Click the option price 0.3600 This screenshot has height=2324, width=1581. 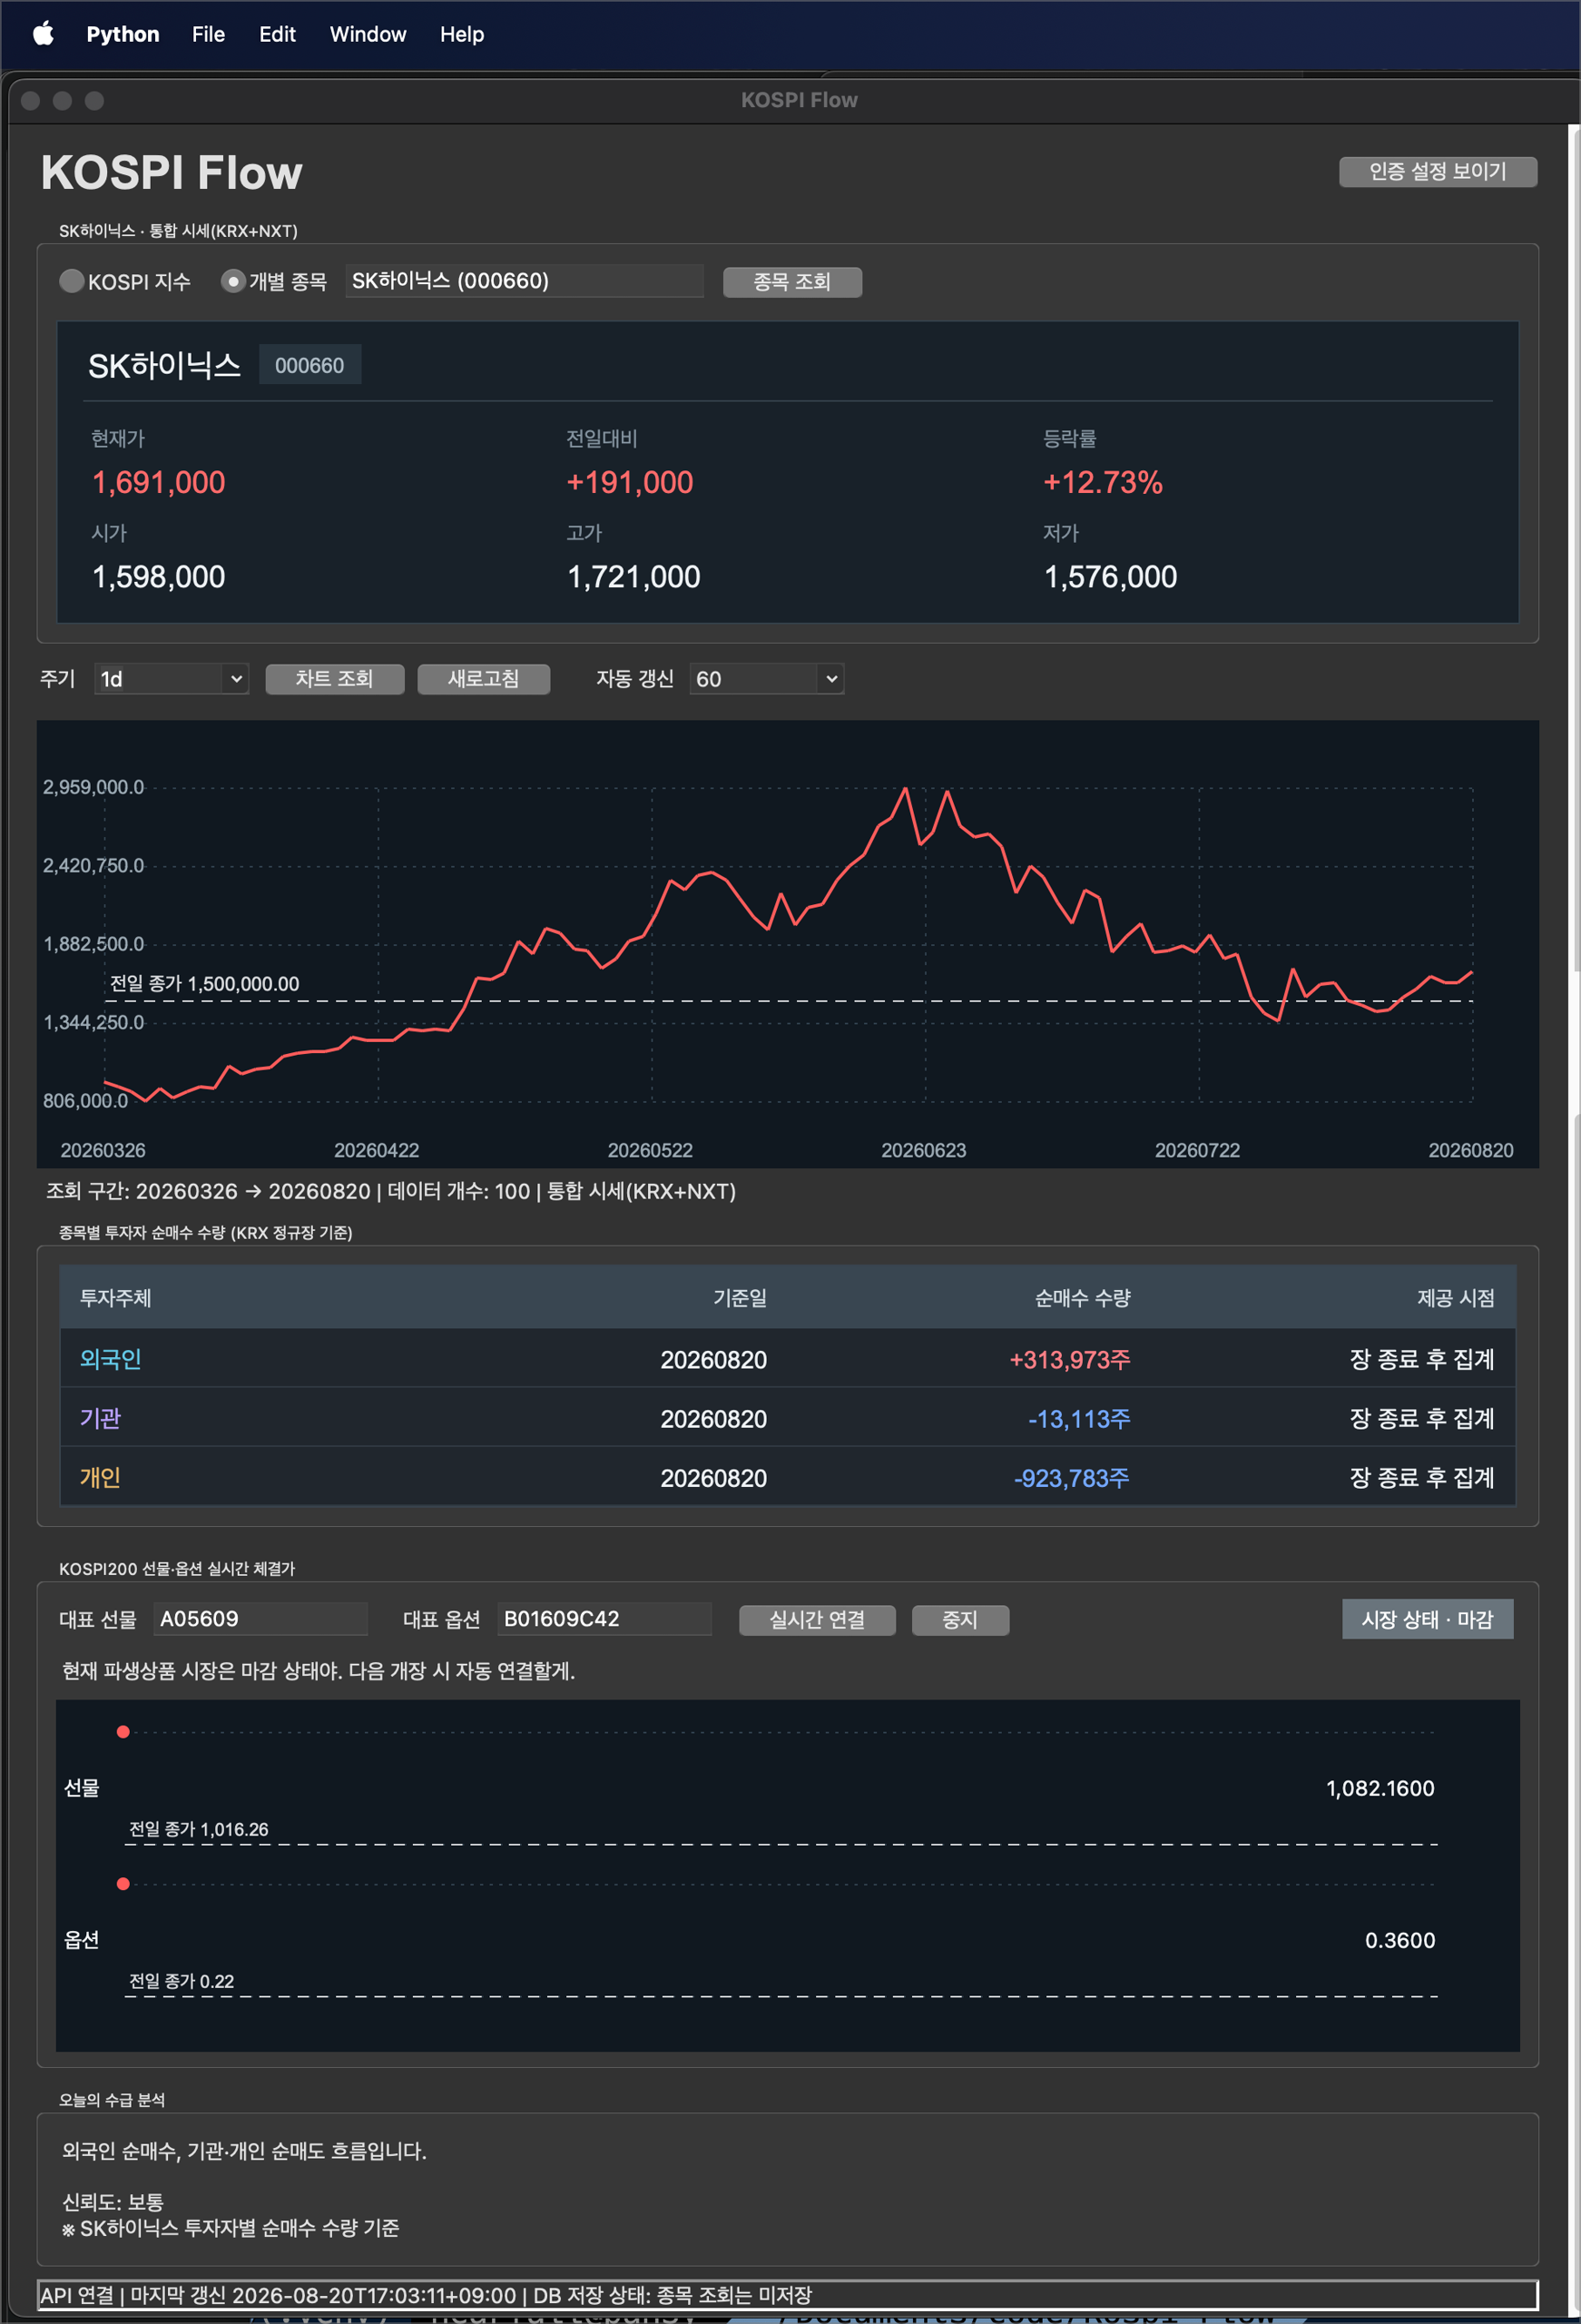pyautogui.click(x=1400, y=1940)
